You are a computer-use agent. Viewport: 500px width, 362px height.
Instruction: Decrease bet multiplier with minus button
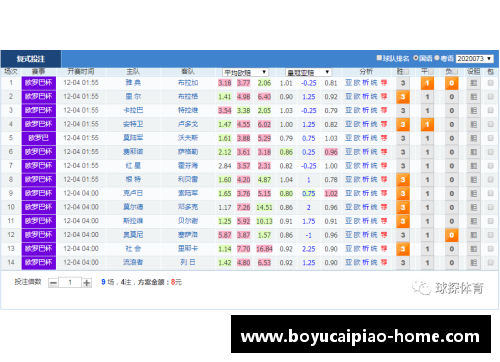[x=53, y=283]
